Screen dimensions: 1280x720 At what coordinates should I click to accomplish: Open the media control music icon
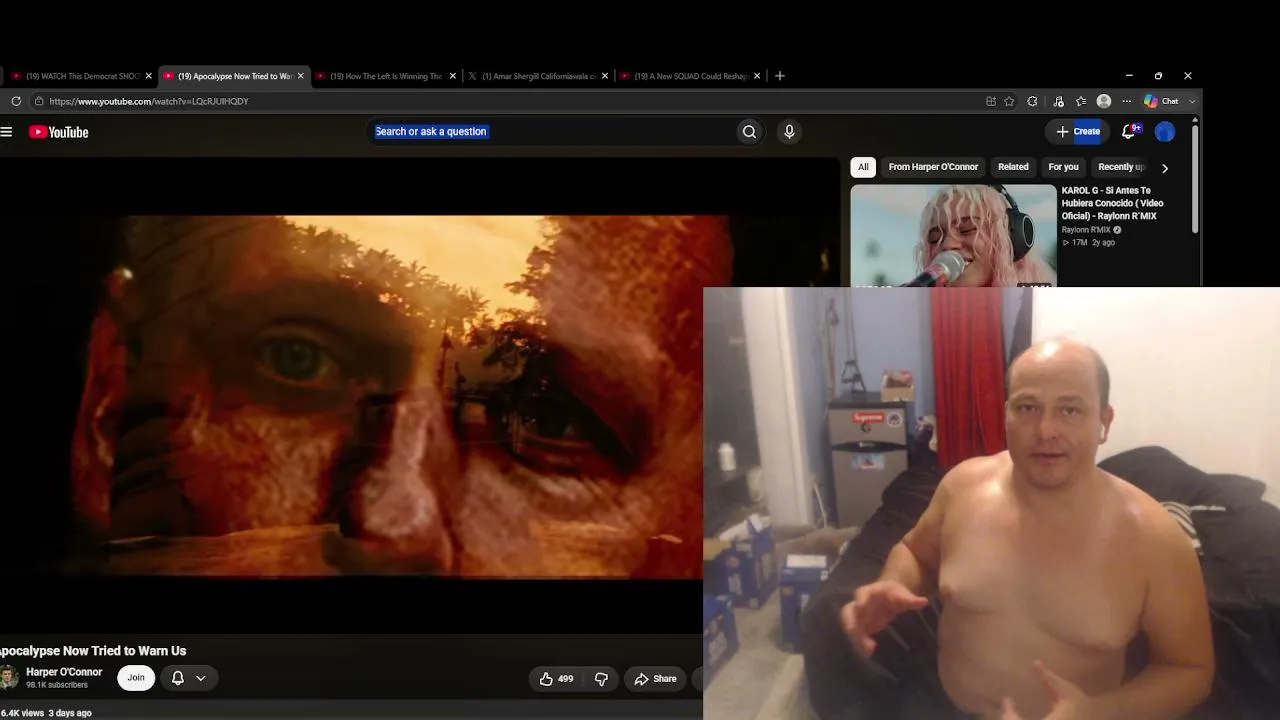click(x=1059, y=101)
